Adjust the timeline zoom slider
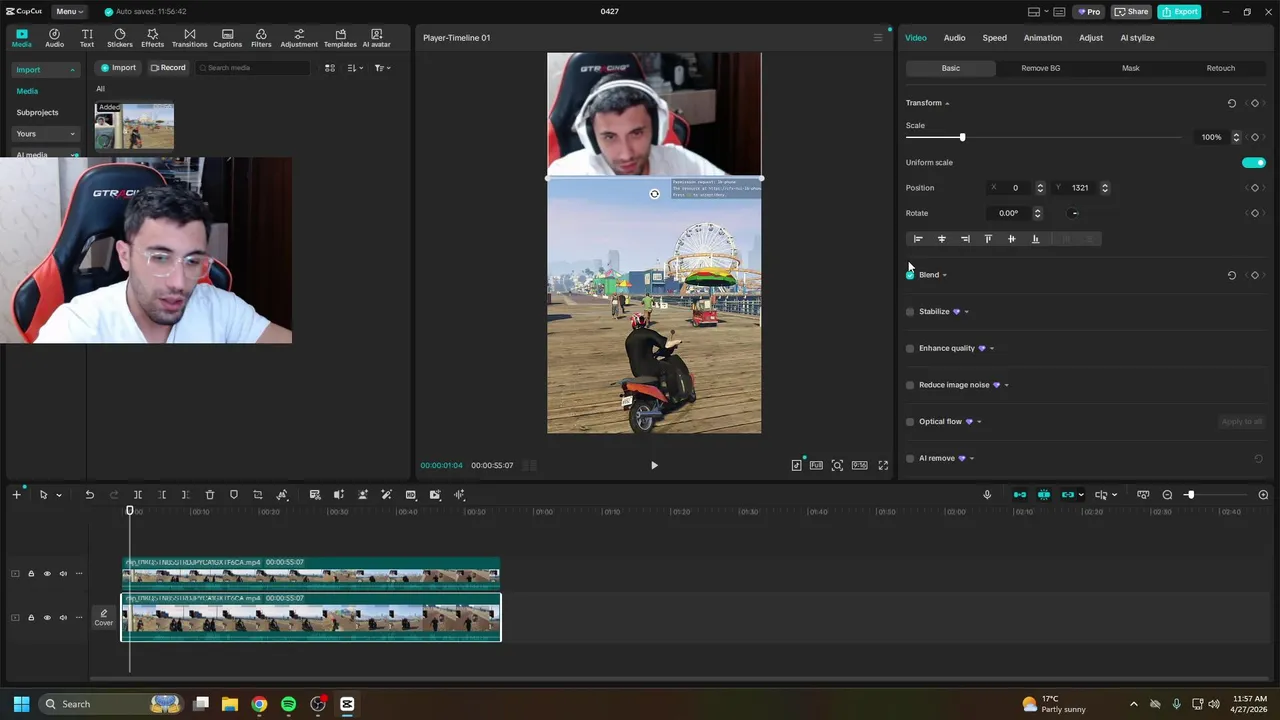Image resolution: width=1280 pixels, height=720 pixels. [x=1190, y=495]
